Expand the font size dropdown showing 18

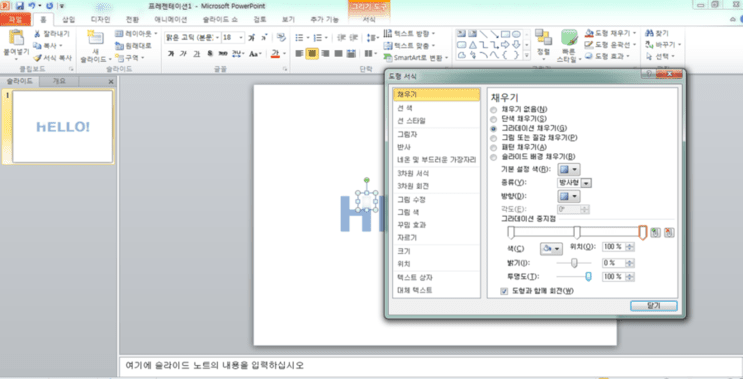(x=241, y=37)
